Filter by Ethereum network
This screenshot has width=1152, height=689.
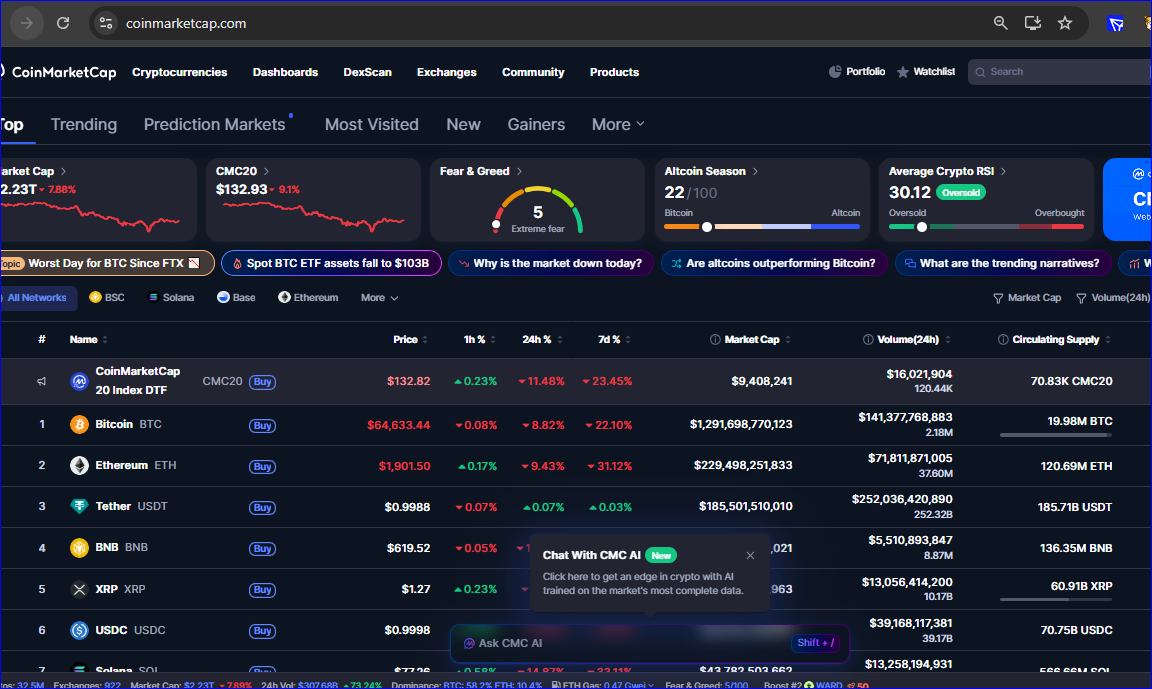[309, 297]
